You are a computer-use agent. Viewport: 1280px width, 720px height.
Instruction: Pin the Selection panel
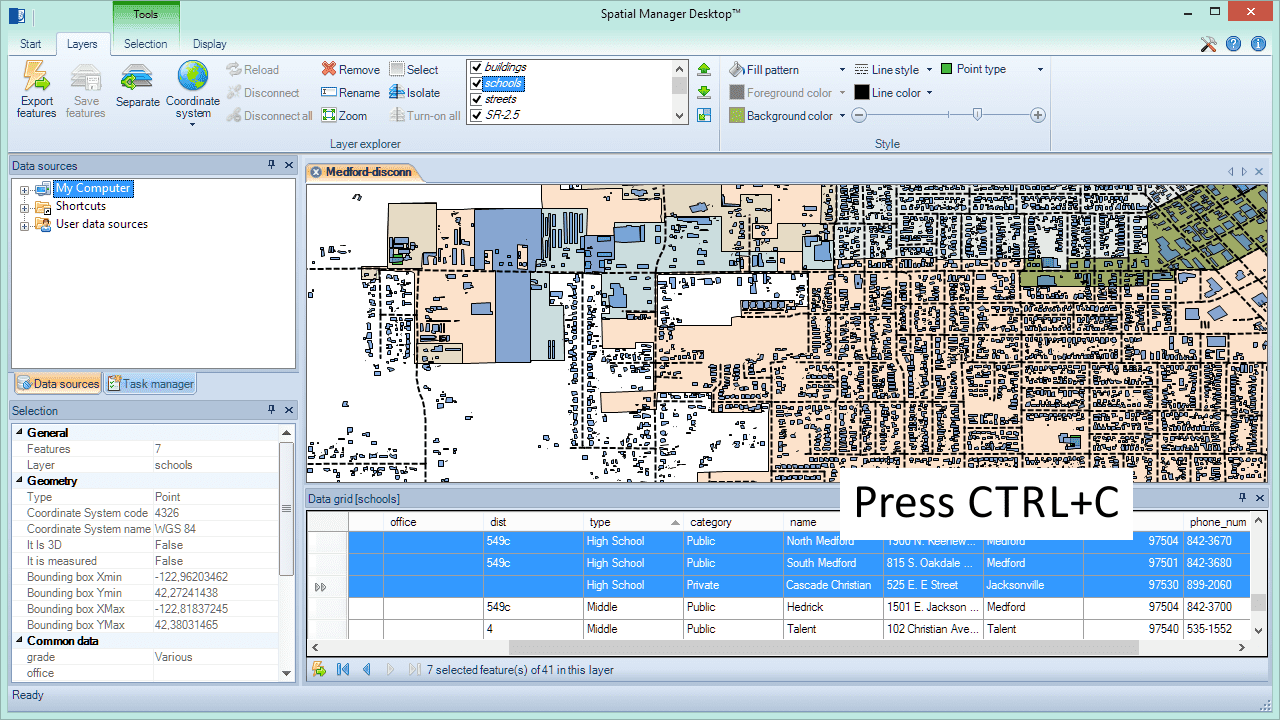(271, 410)
